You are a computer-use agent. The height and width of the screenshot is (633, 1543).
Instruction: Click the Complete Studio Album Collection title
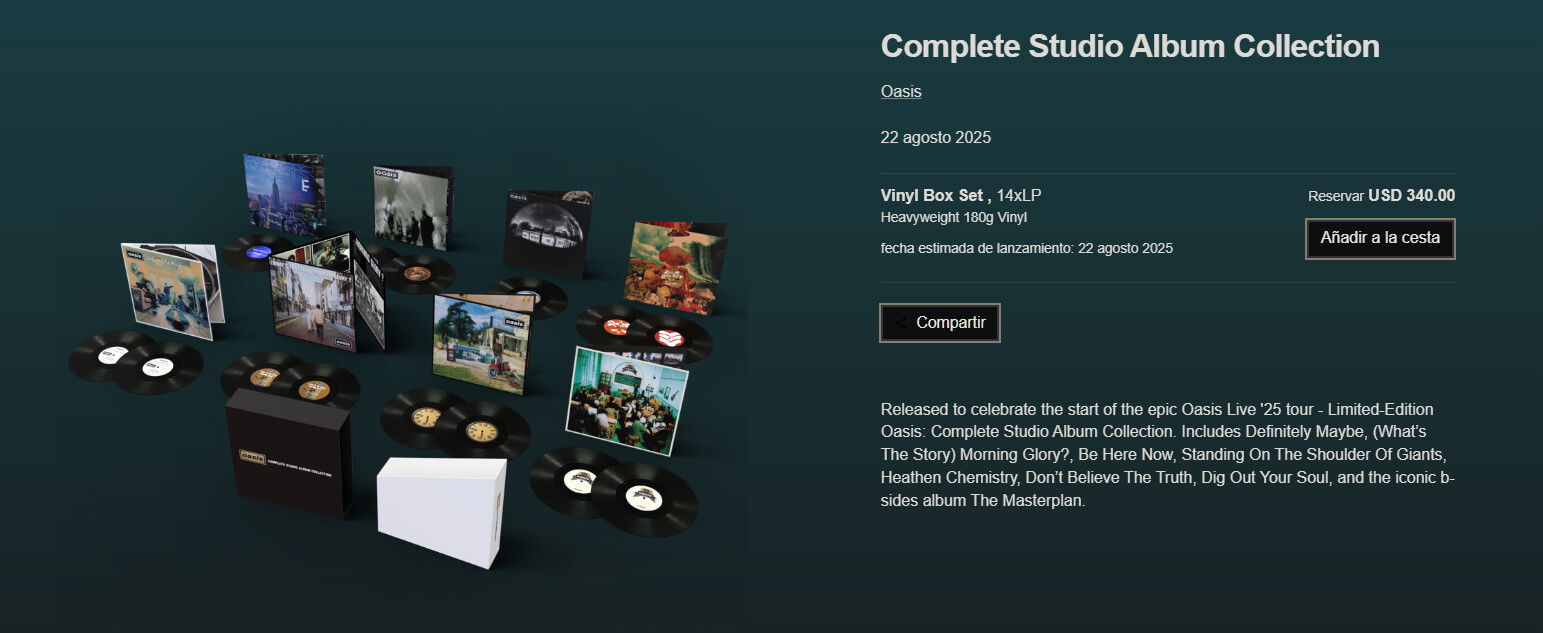coord(1130,46)
